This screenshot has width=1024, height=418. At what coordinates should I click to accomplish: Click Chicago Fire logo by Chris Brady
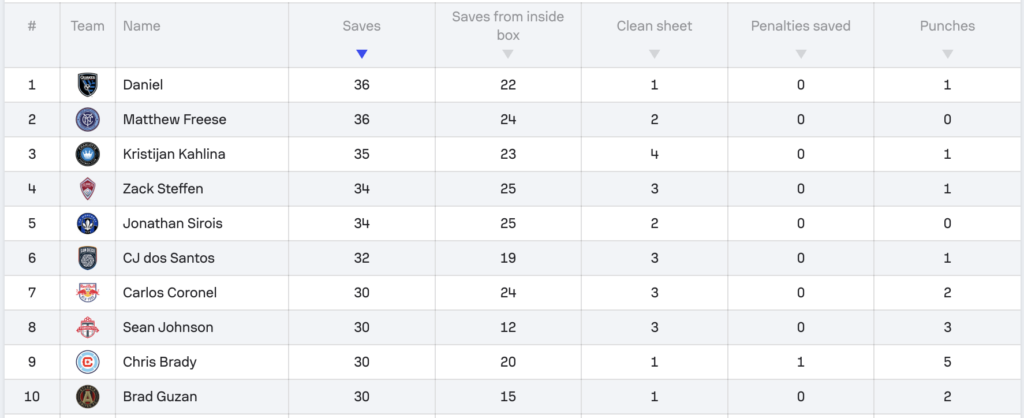[x=88, y=362]
